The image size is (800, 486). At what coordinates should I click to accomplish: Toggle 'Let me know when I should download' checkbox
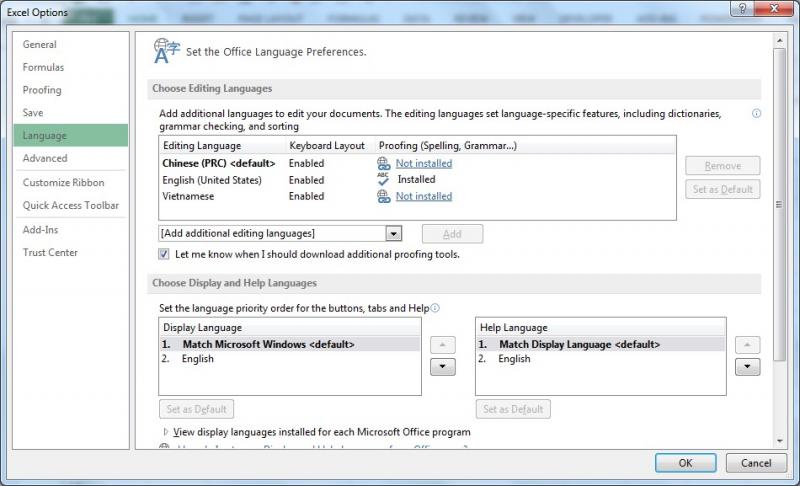coord(164,254)
